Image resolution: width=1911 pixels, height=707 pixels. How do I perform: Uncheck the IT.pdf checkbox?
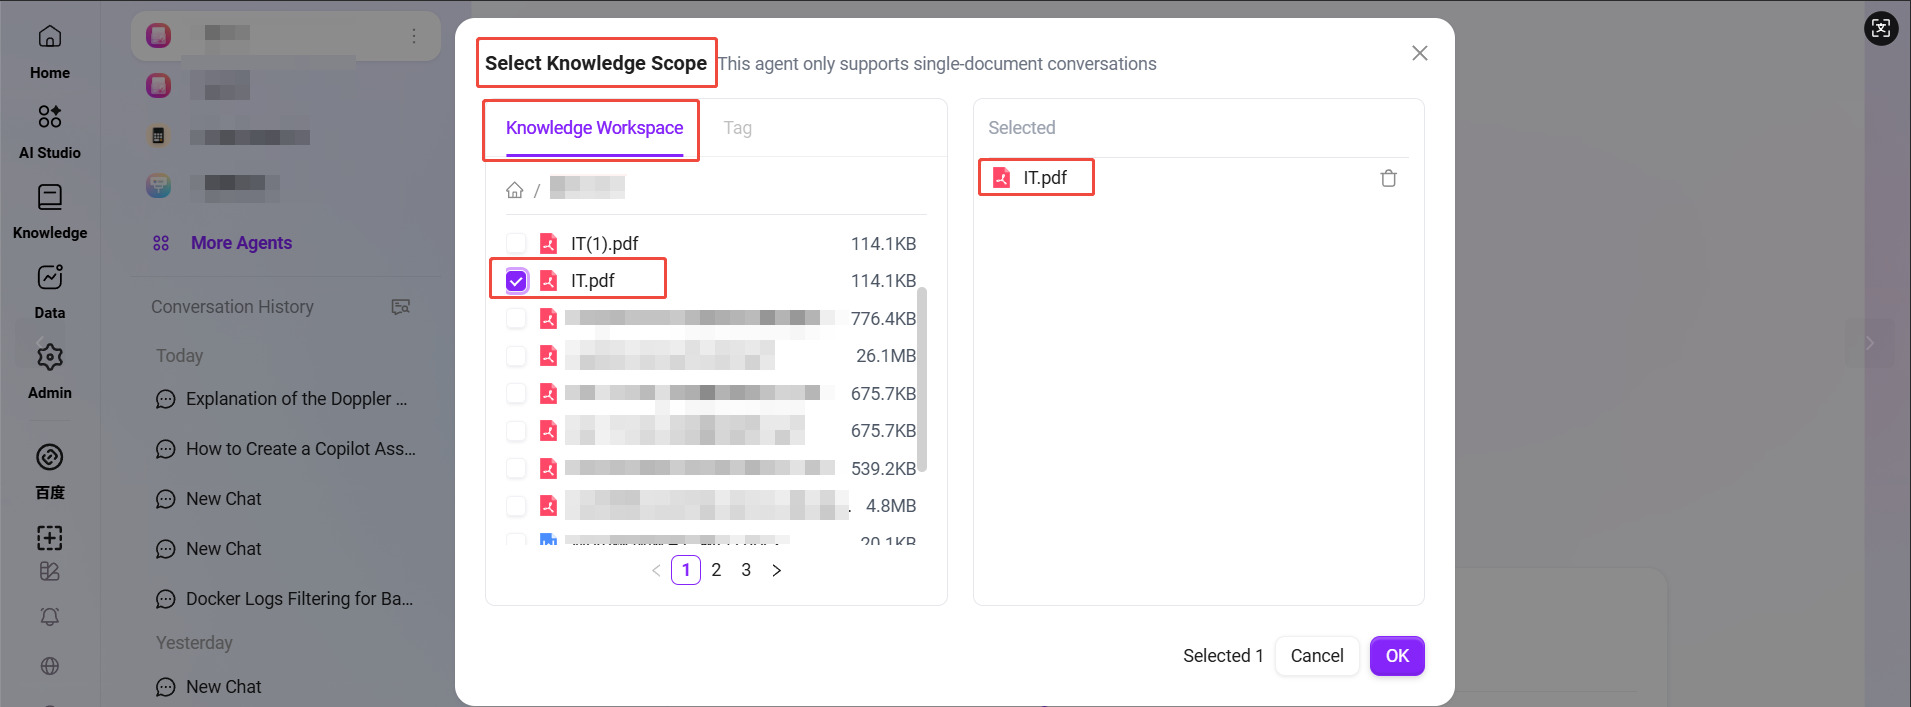[516, 280]
